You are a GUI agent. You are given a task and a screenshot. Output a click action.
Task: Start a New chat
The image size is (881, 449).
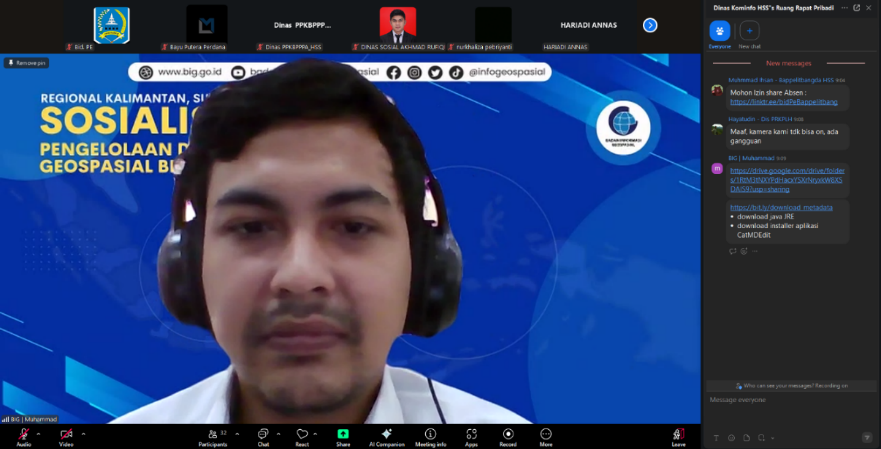pos(749,32)
